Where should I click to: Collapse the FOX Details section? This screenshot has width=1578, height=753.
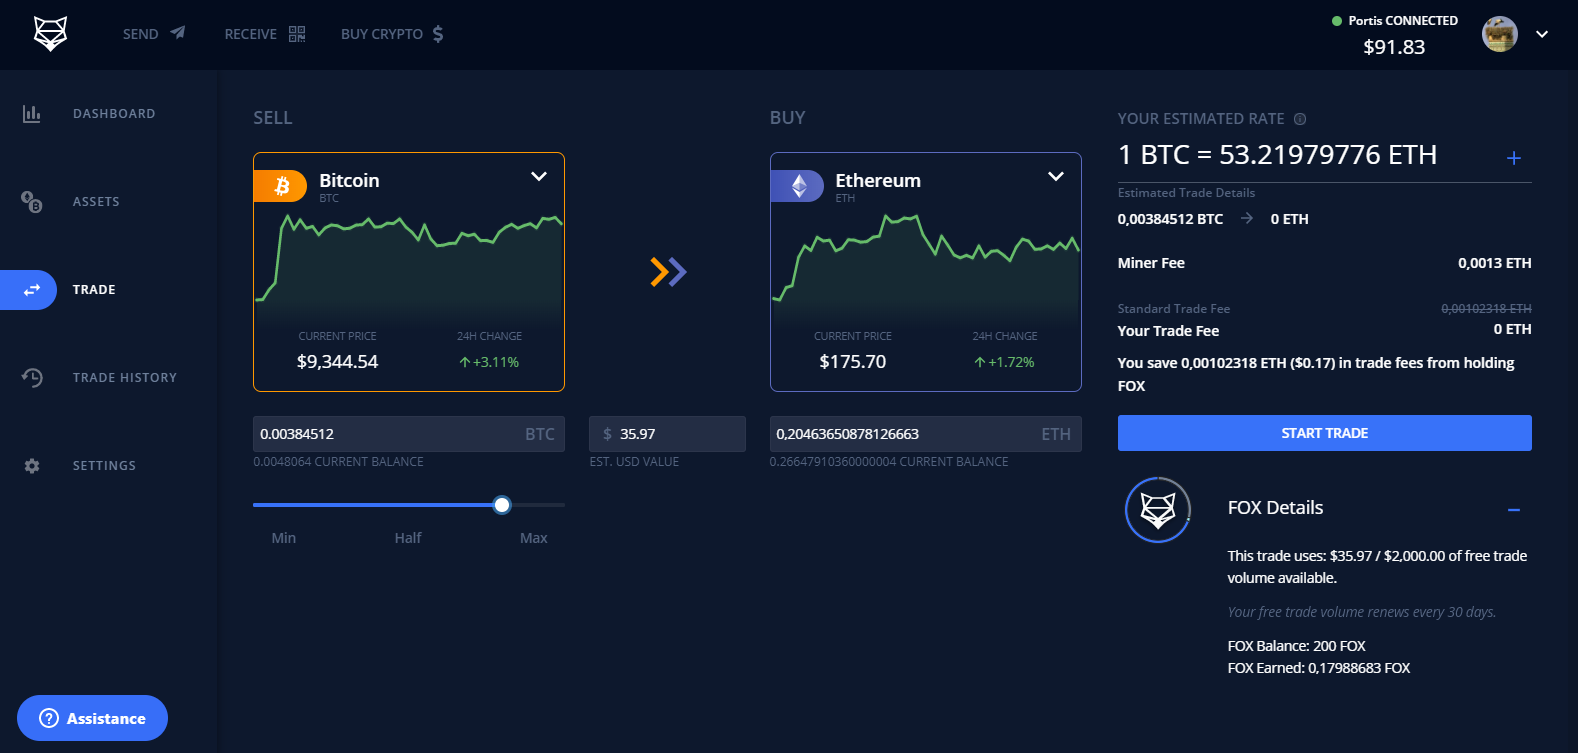point(1514,510)
